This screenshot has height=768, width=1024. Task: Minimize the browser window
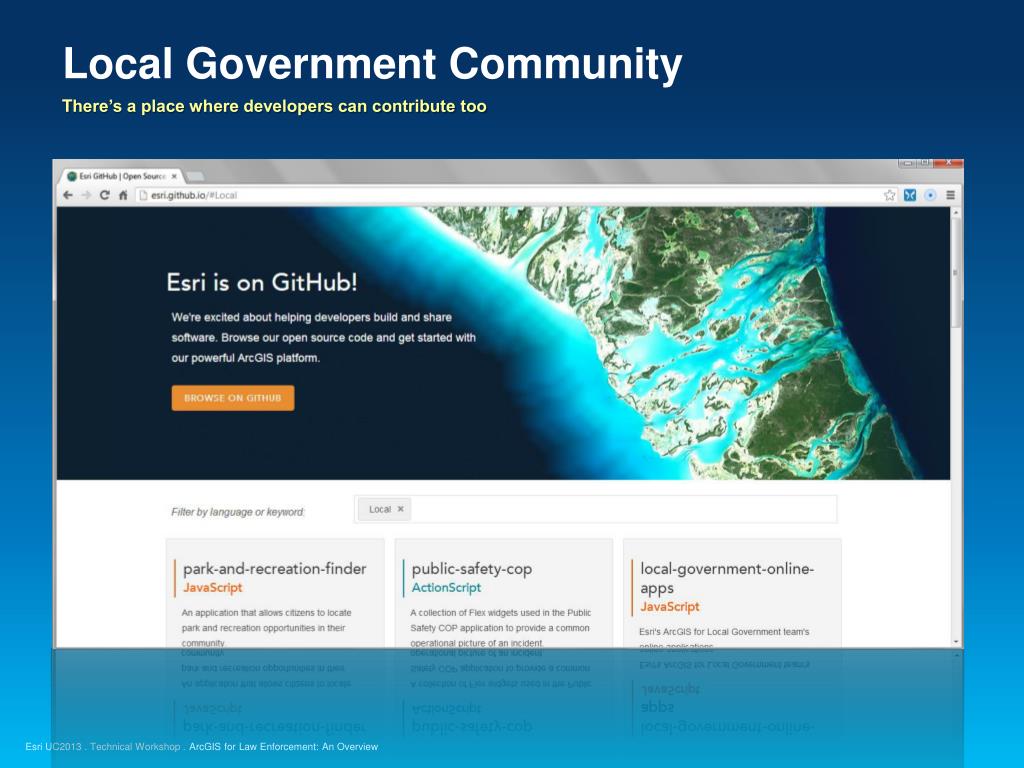coord(908,163)
